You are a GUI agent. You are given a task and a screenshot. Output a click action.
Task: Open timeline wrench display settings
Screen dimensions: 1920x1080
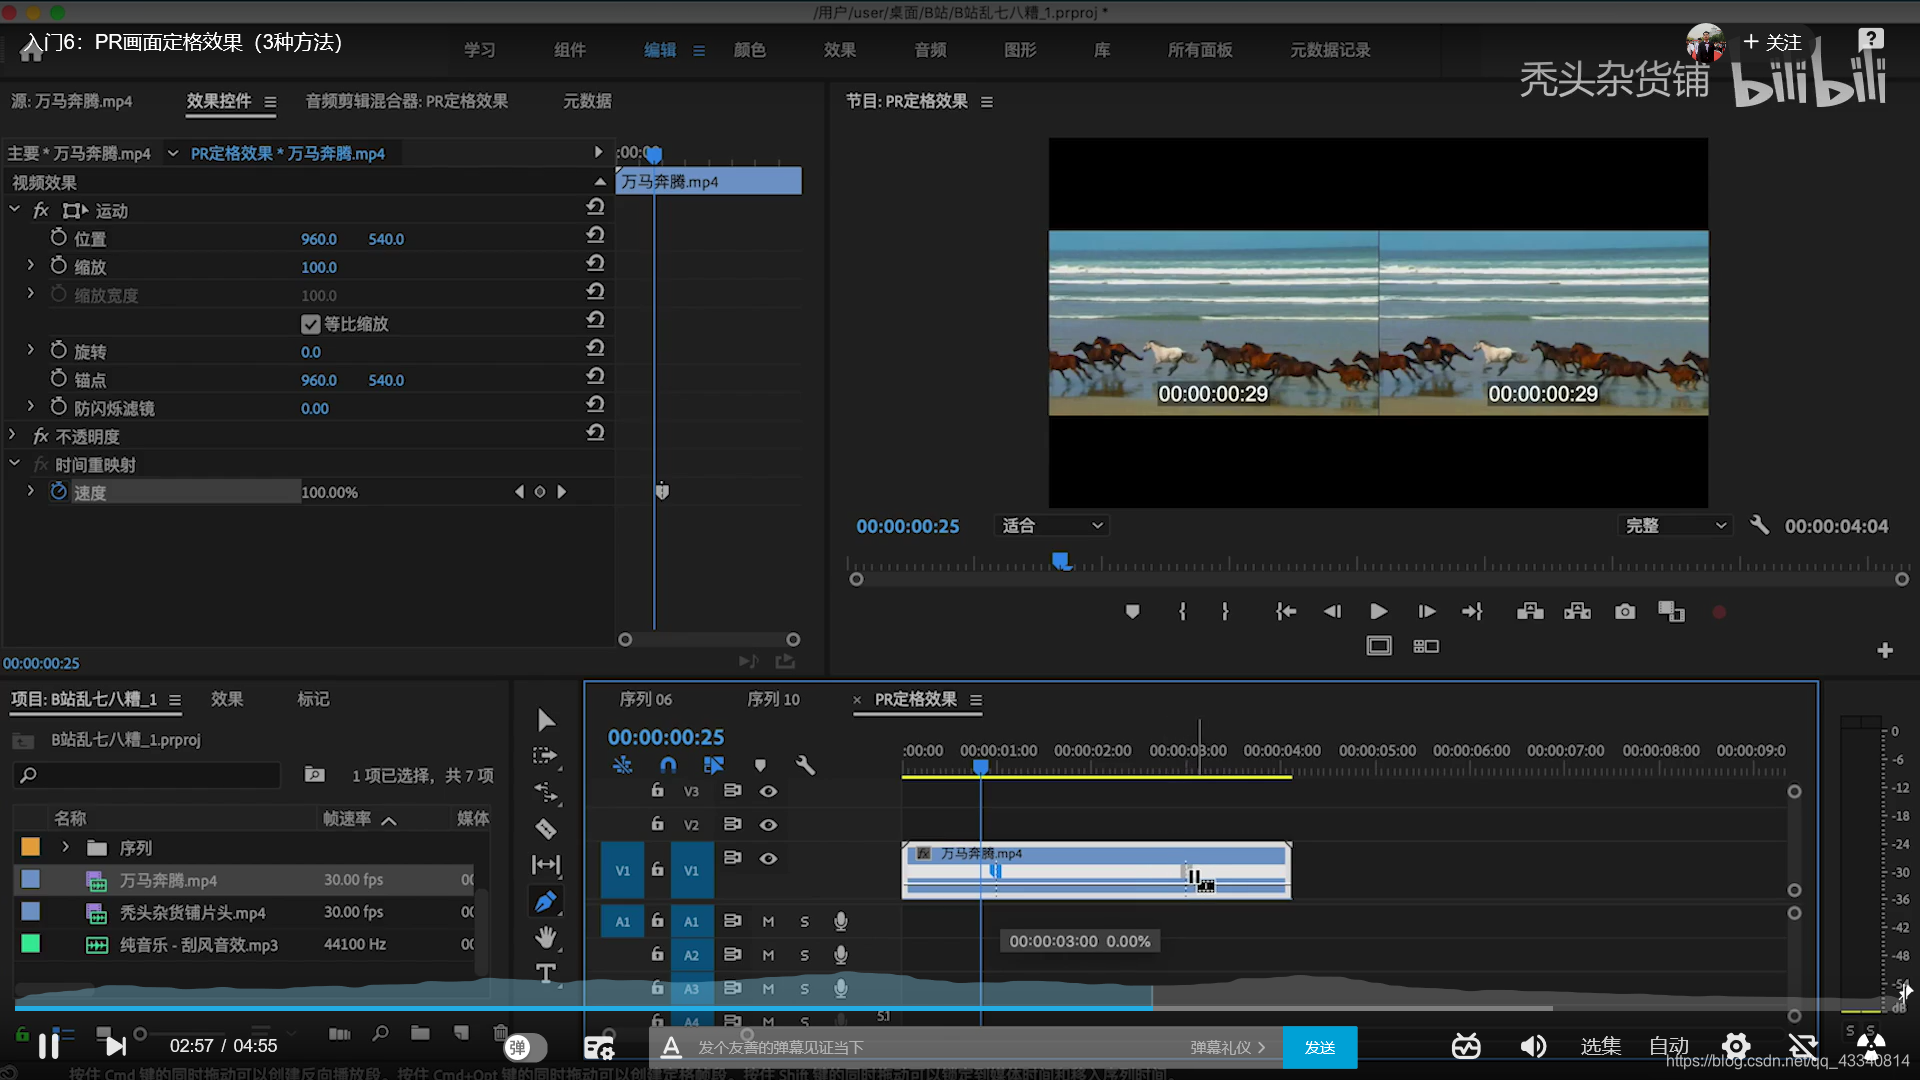805,765
